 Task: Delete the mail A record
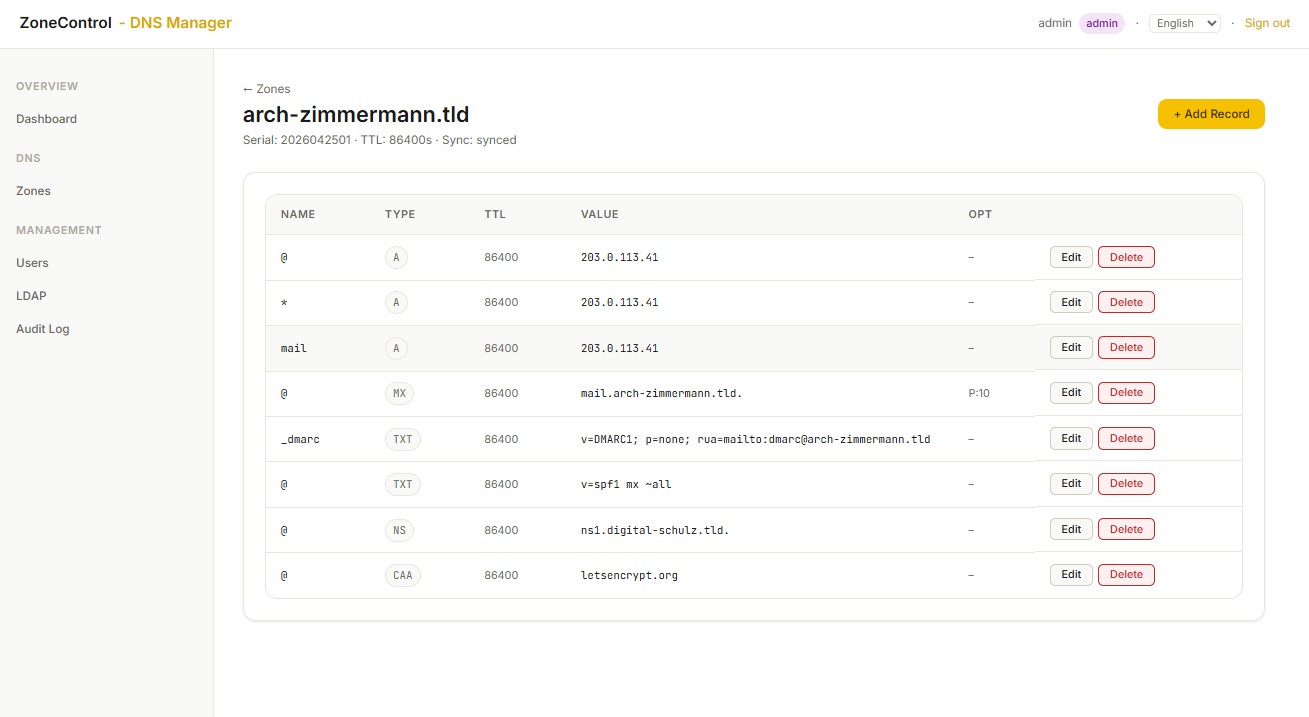pos(1126,348)
